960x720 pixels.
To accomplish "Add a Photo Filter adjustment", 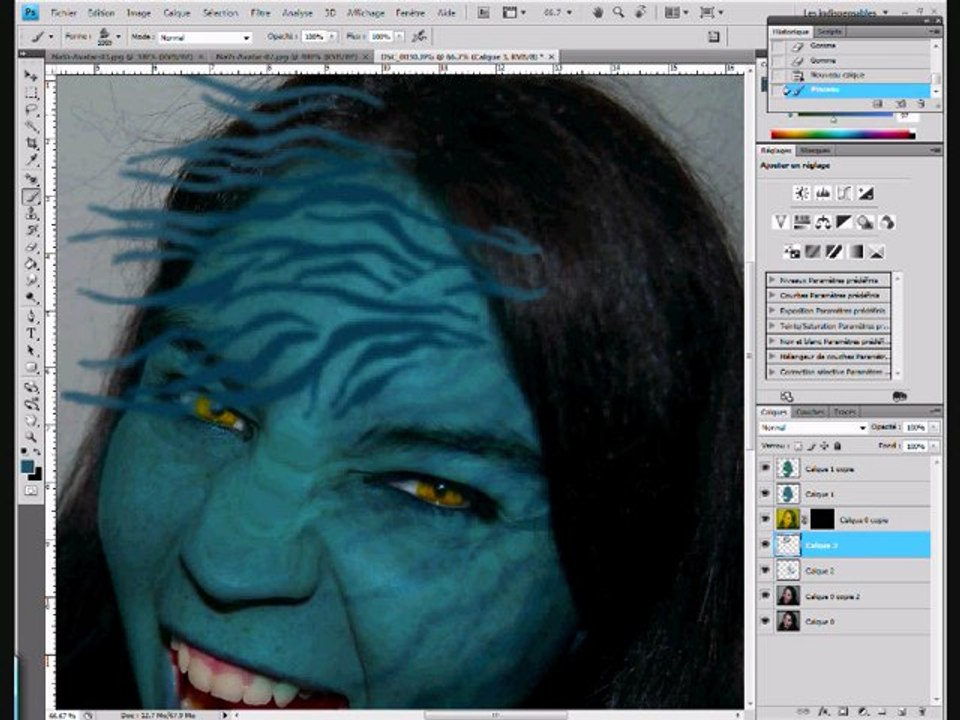I will point(865,222).
